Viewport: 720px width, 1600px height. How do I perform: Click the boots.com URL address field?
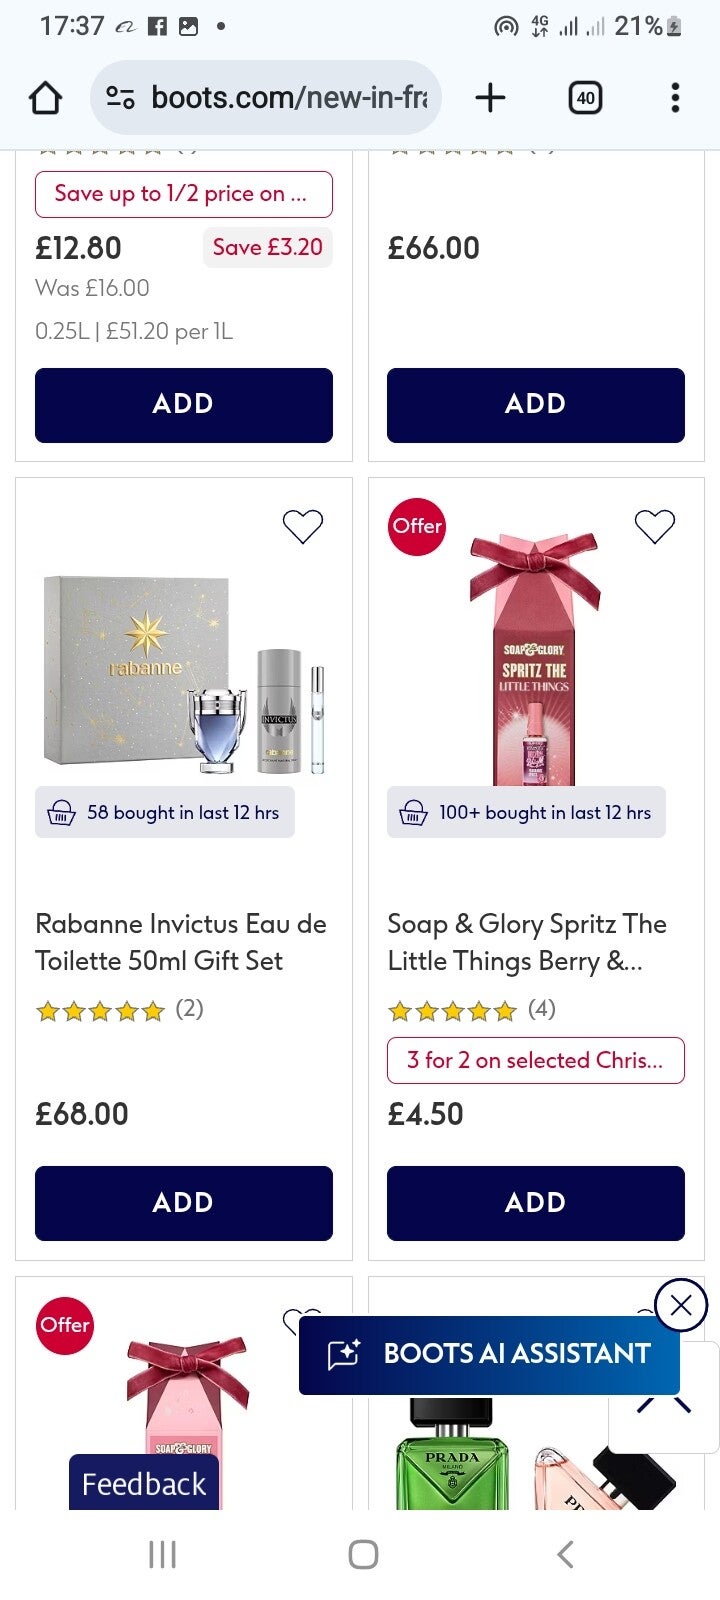pos(288,98)
